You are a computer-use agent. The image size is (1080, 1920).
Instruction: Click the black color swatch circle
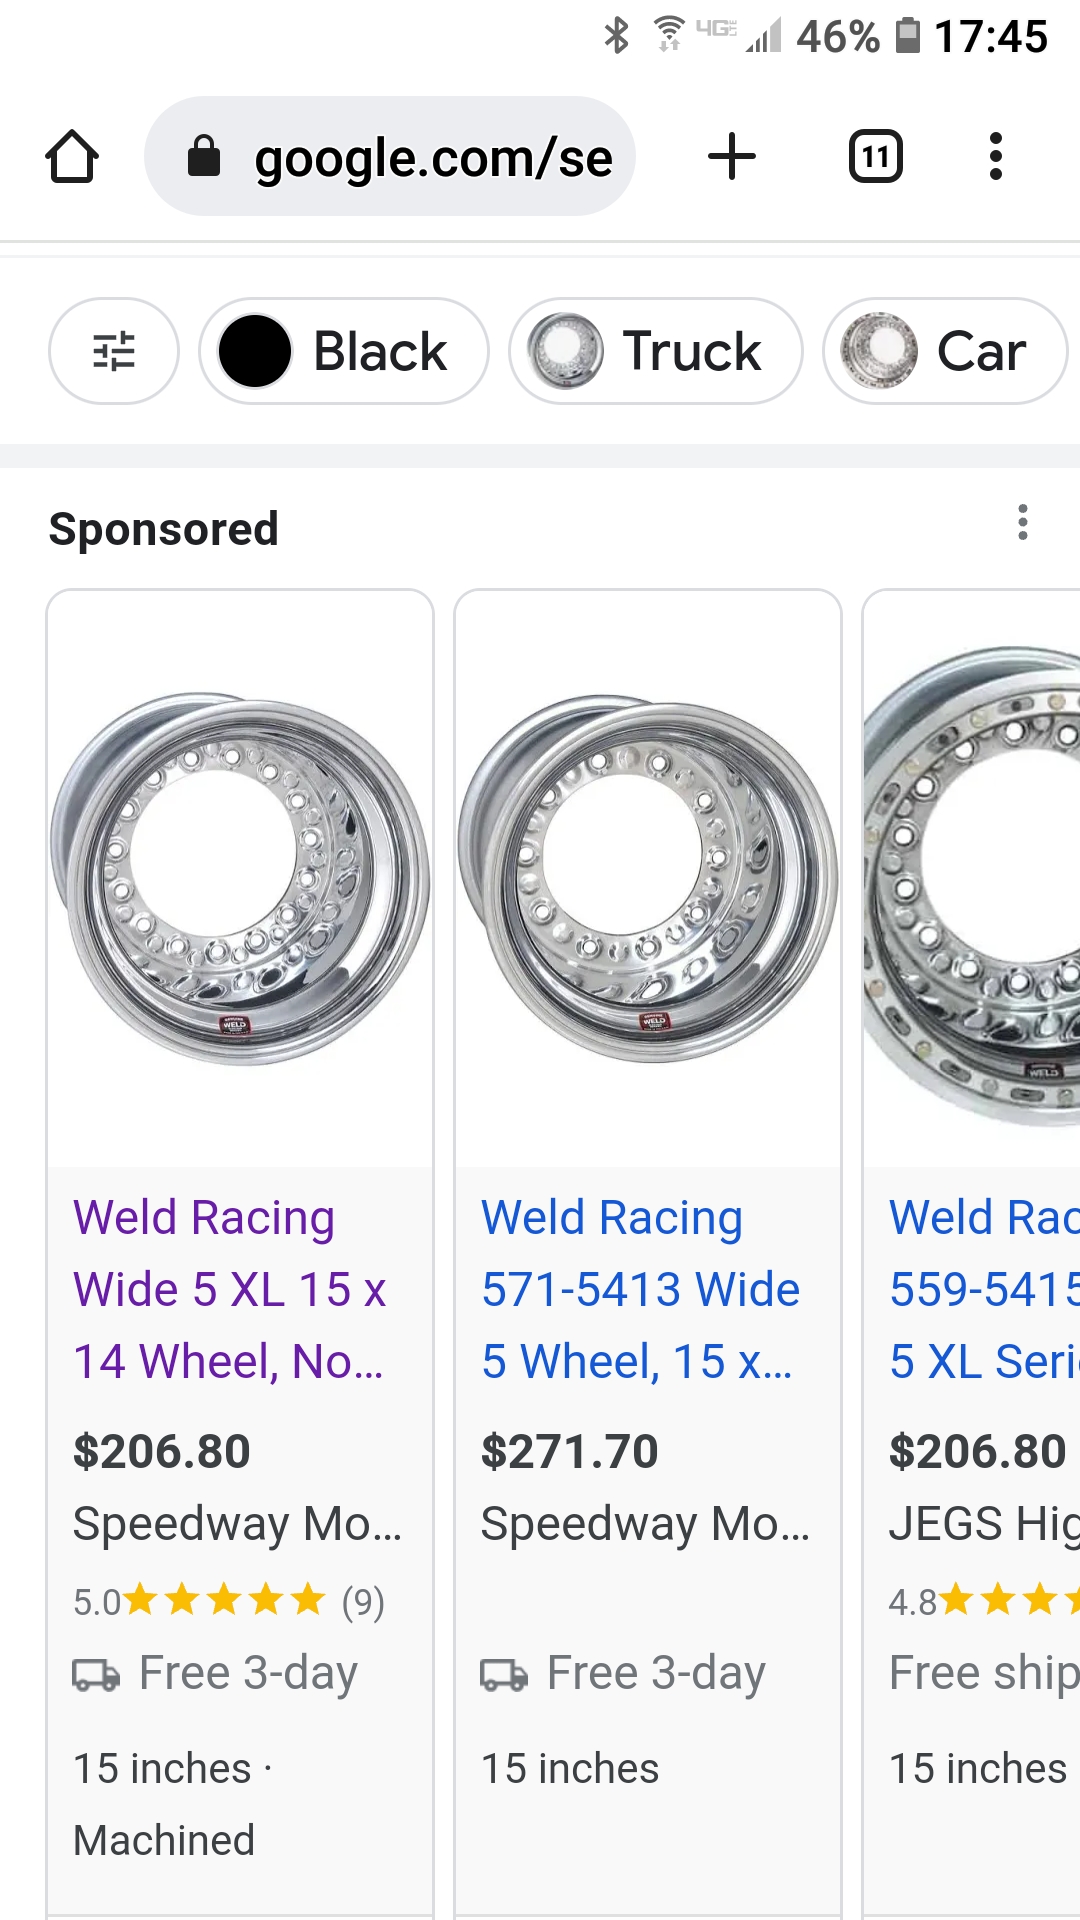pos(255,351)
